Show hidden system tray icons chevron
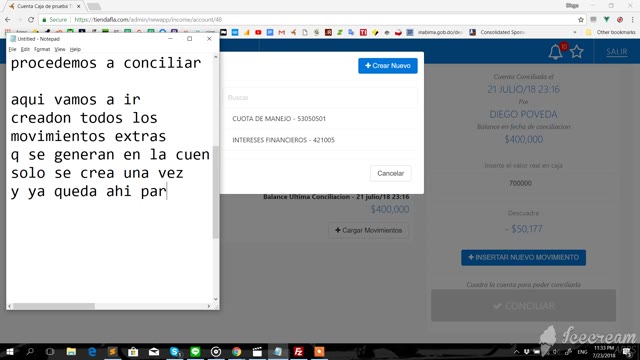Image resolution: width=640 pixels, height=360 pixels. [x=516, y=351]
